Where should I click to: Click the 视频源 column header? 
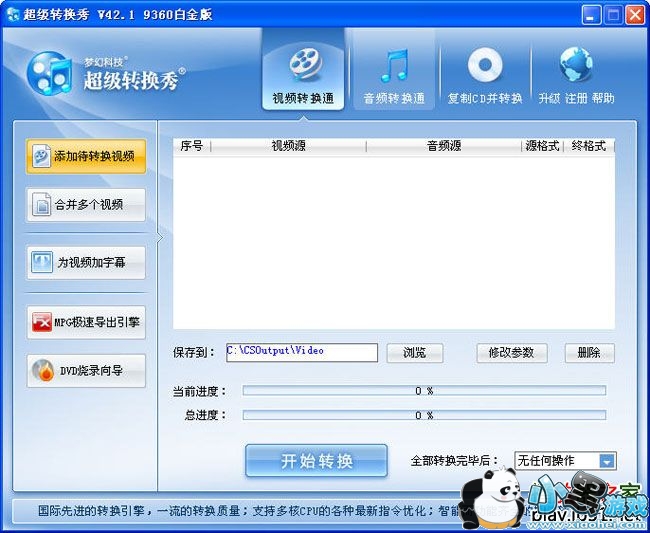[x=289, y=146]
